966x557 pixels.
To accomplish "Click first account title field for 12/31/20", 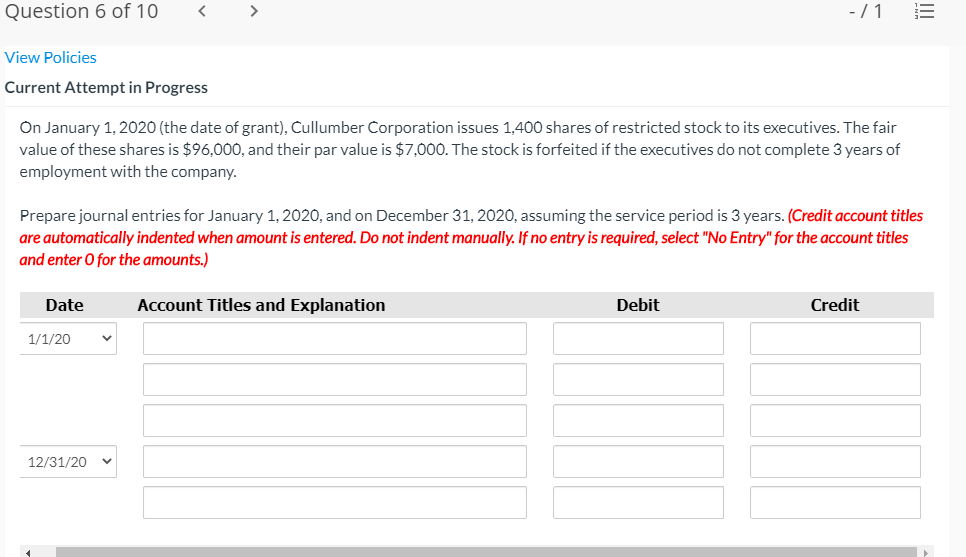I will (x=335, y=461).
